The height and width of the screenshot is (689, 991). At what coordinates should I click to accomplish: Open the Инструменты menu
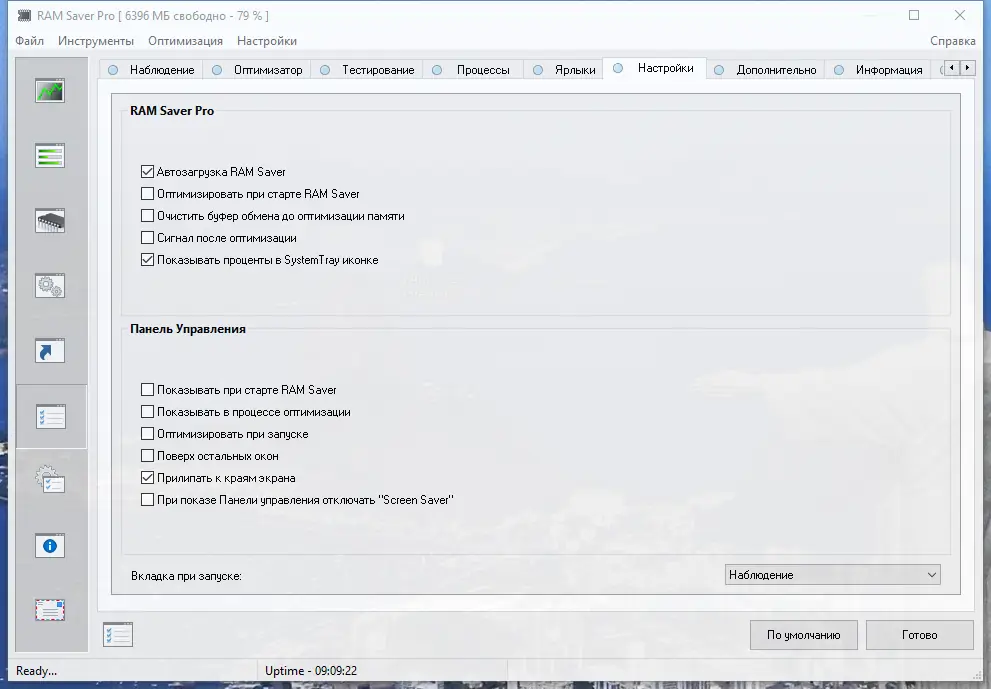click(x=96, y=40)
